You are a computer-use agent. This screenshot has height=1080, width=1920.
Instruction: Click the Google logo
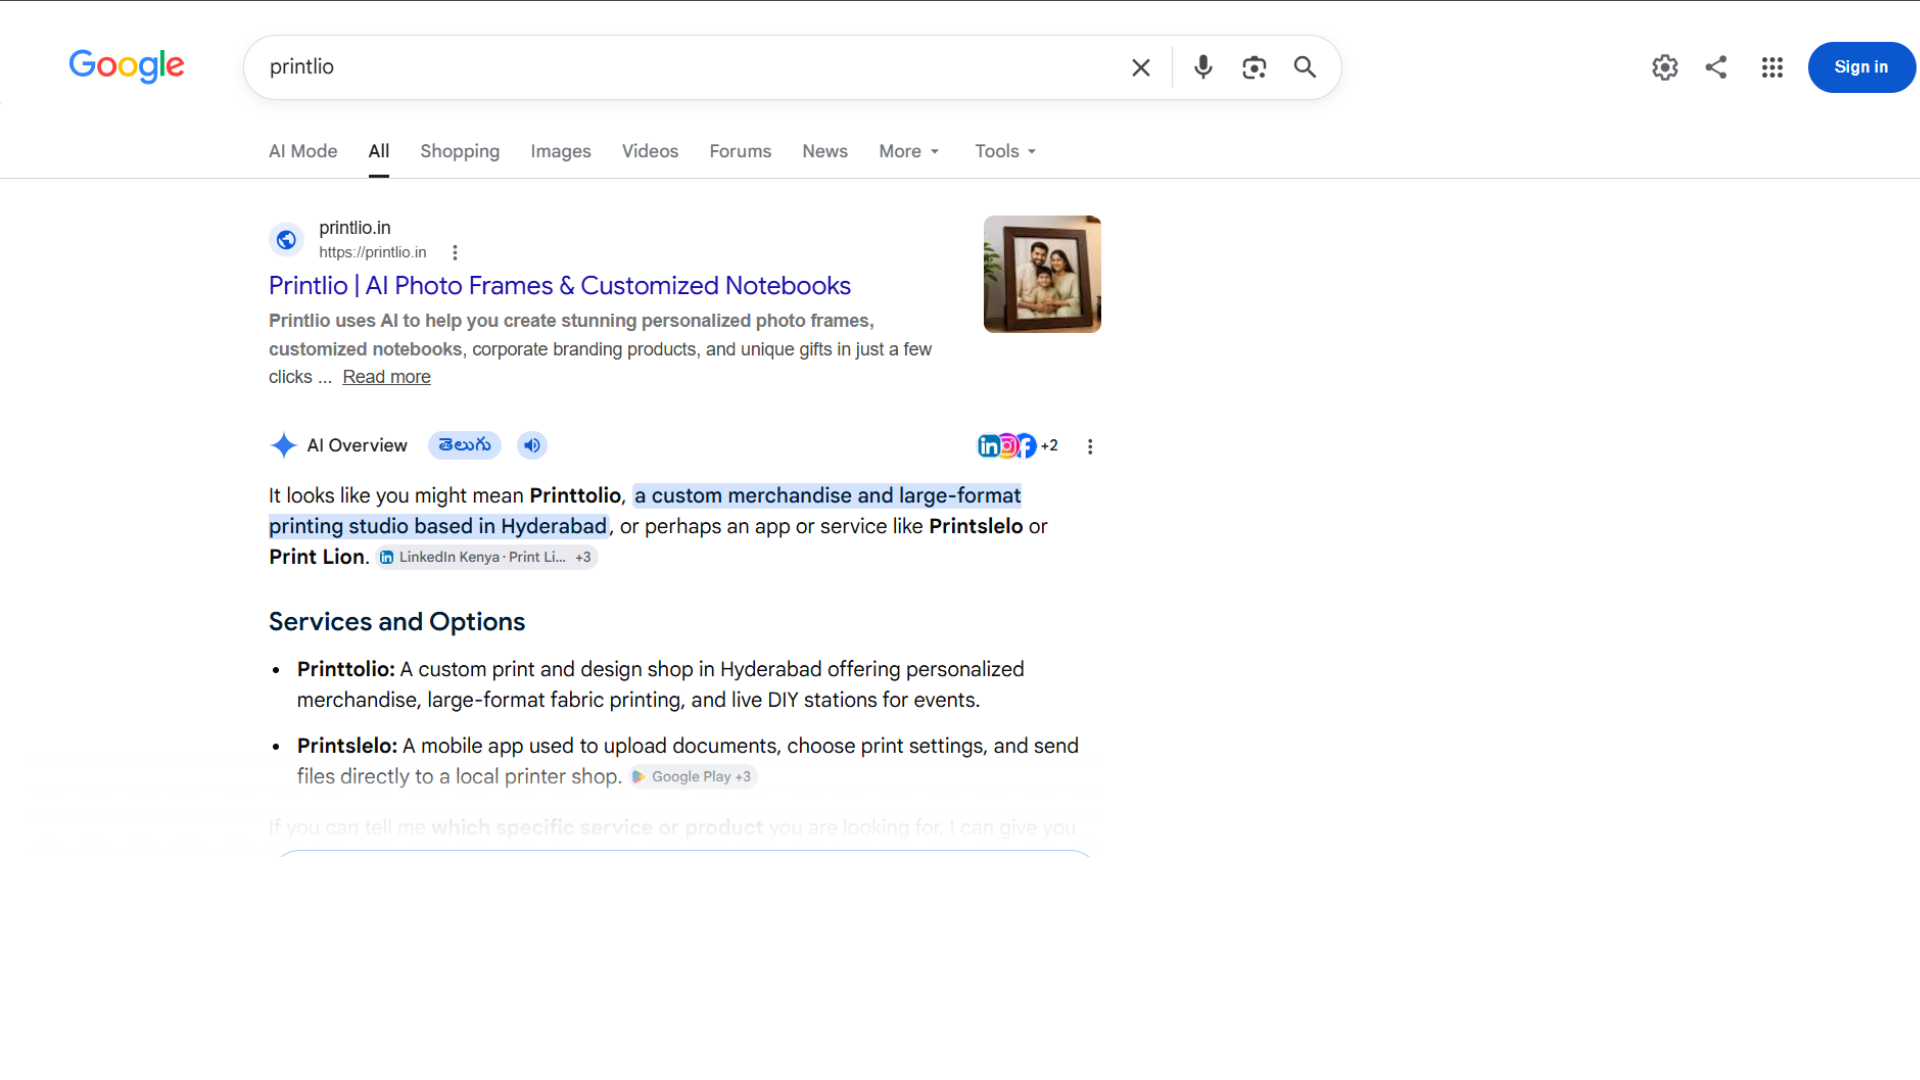pyautogui.click(x=126, y=66)
